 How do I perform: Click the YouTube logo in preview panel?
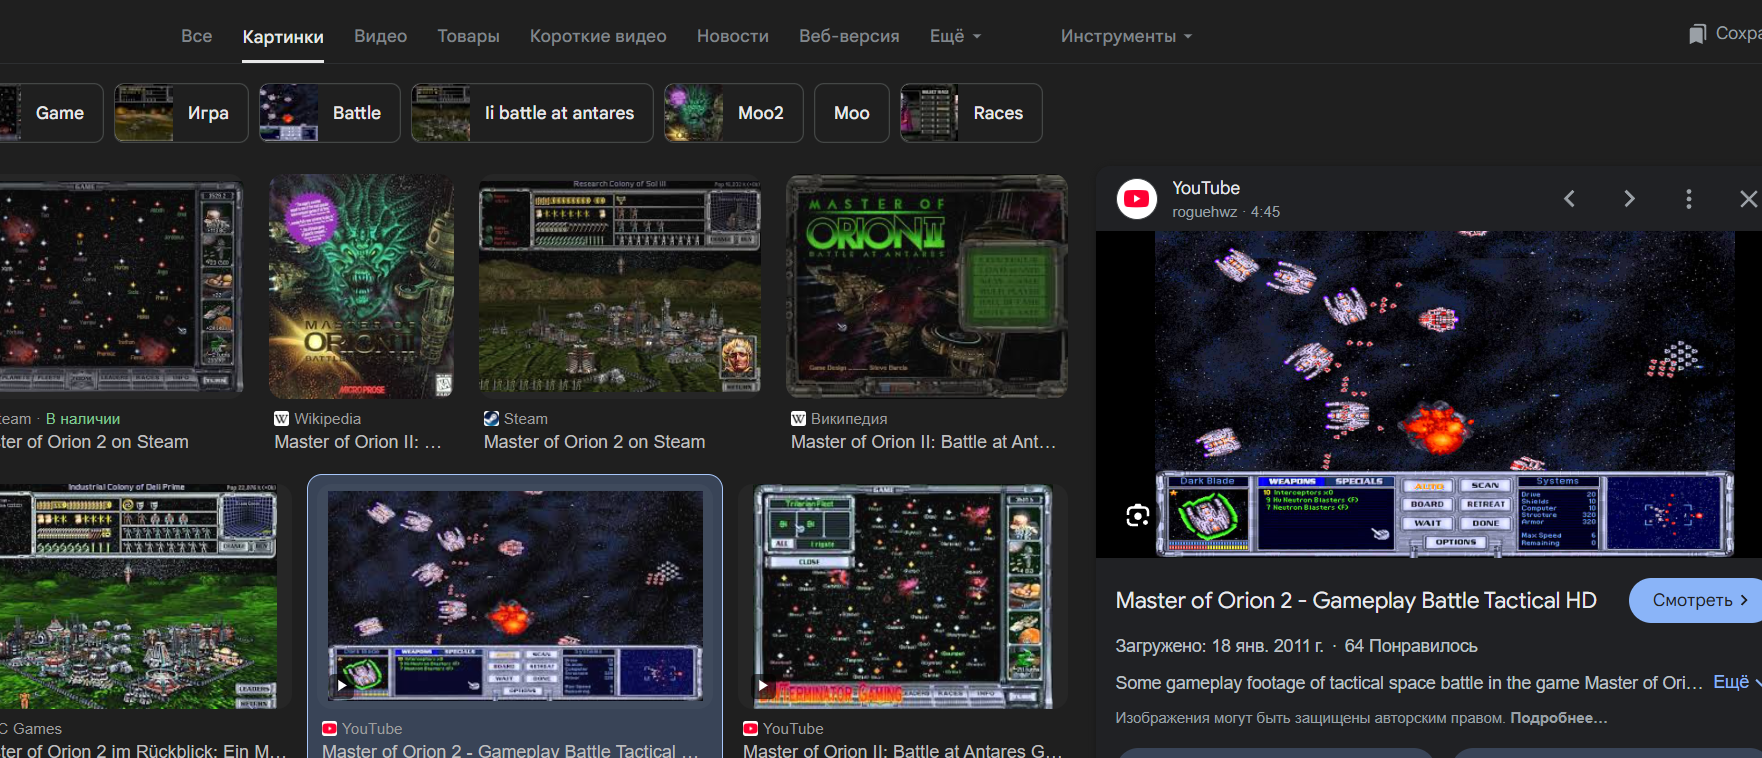click(1137, 199)
